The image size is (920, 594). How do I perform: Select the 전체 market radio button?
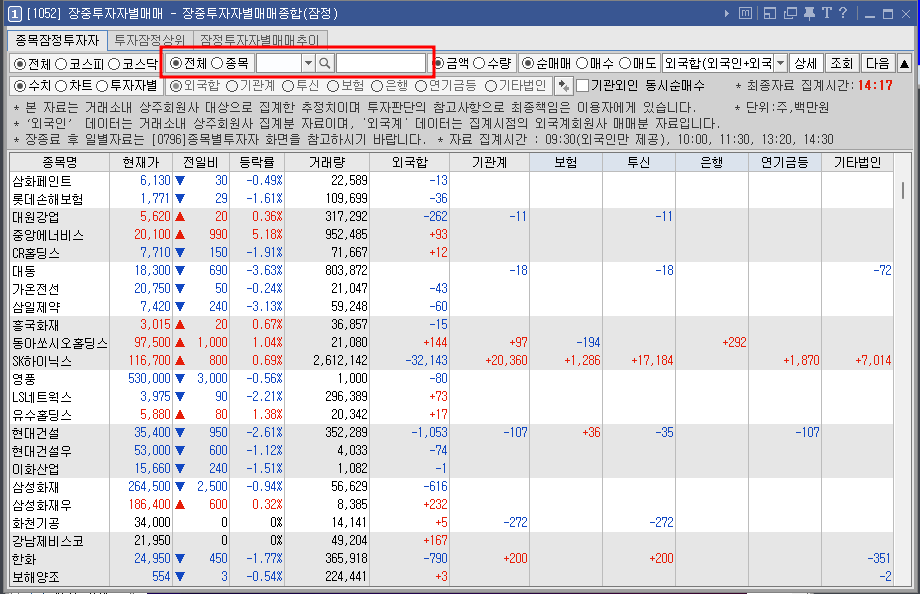(x=20, y=63)
